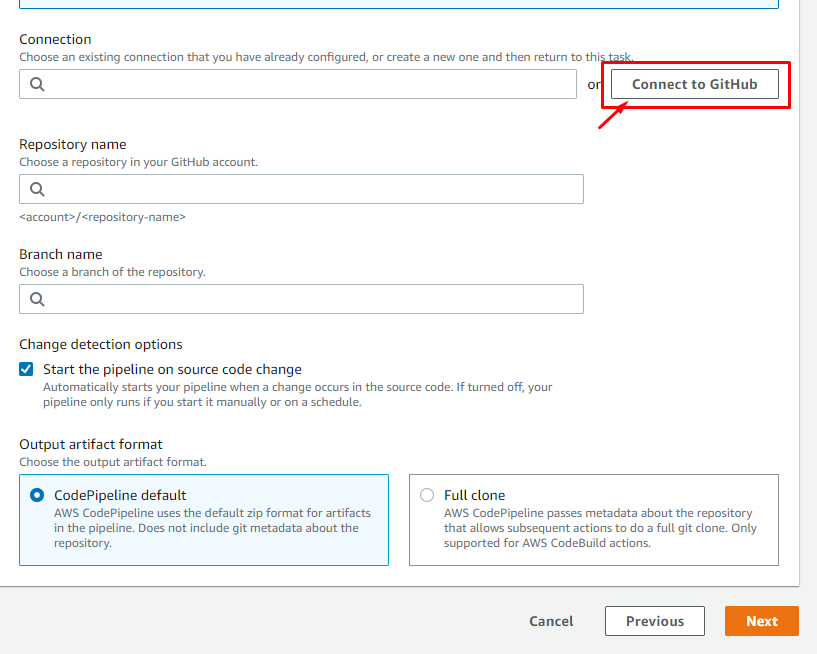Uncheck Start the pipeline on source code change

(26, 369)
